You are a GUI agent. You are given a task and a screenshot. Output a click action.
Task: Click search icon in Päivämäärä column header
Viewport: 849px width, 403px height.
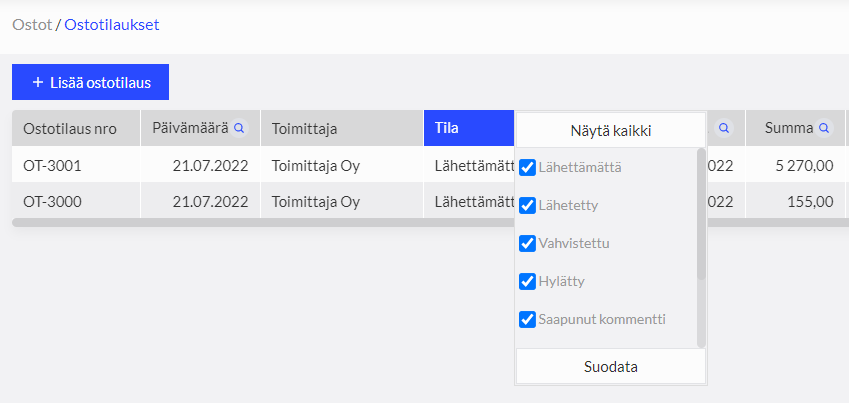pyautogui.click(x=239, y=128)
